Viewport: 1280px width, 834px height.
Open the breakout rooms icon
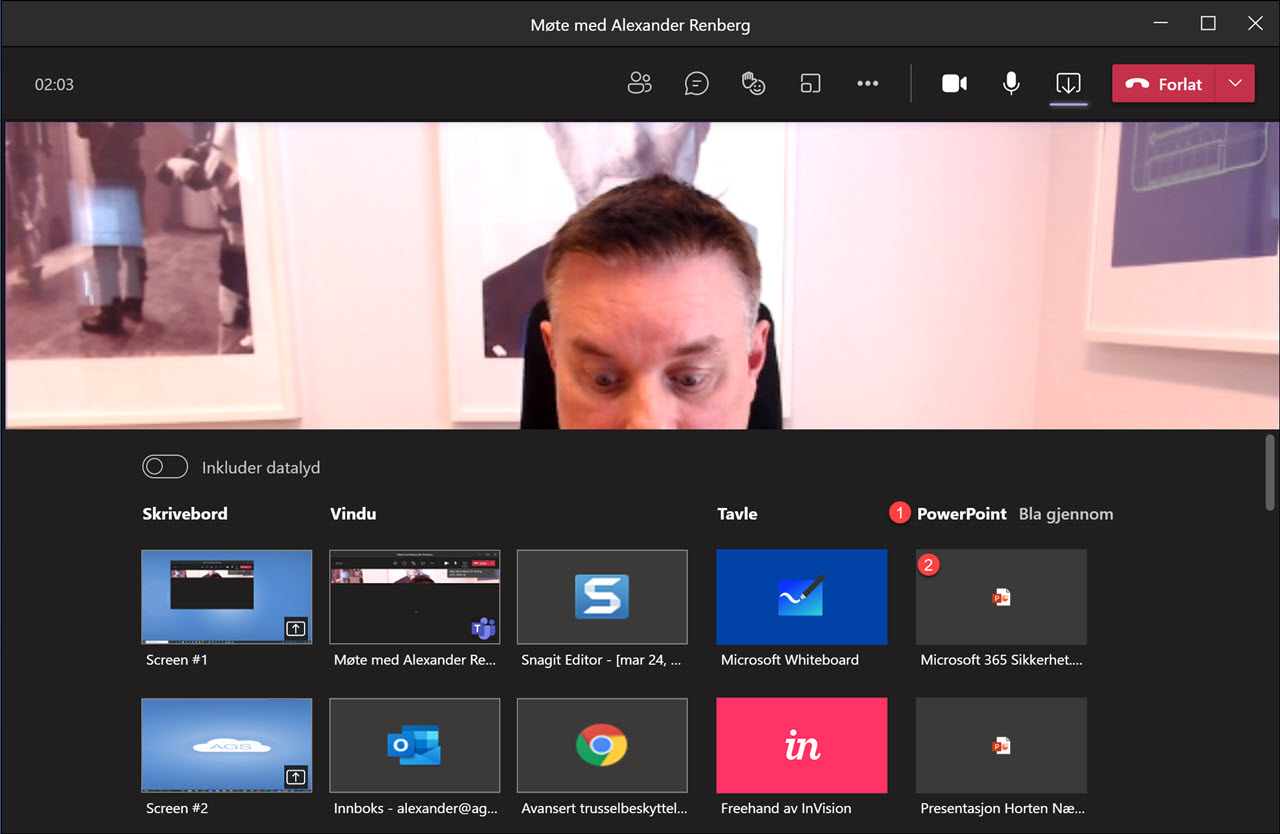tap(810, 84)
